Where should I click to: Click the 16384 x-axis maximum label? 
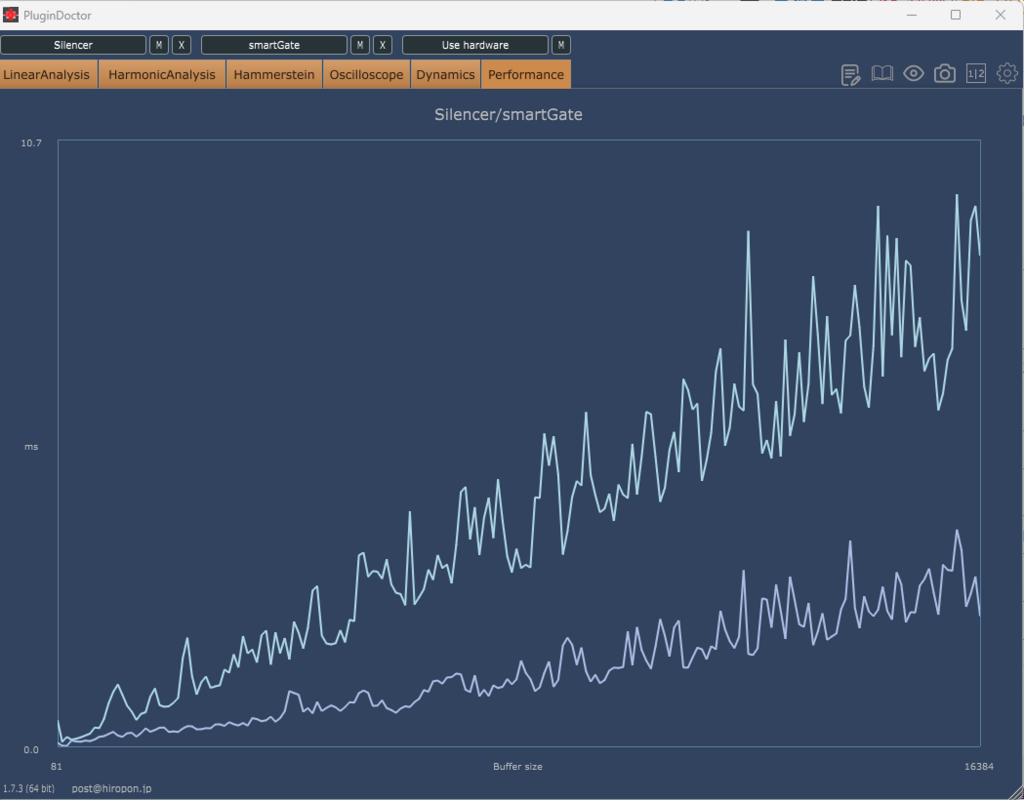(x=979, y=767)
